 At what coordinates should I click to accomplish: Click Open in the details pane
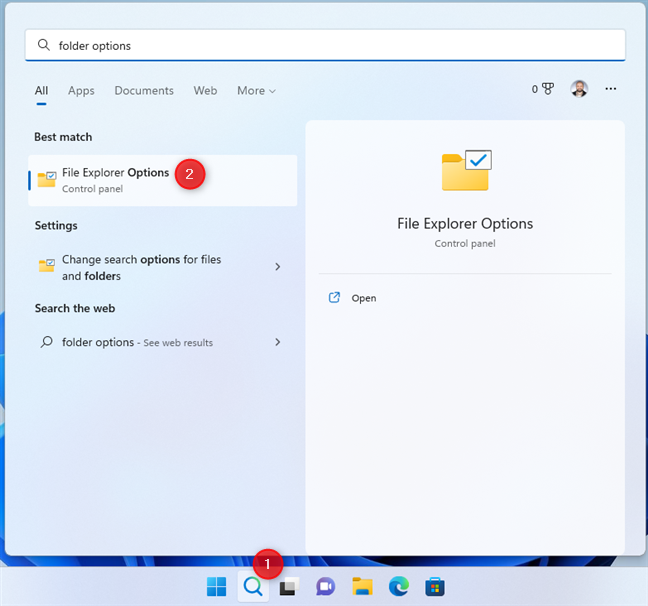coord(364,298)
